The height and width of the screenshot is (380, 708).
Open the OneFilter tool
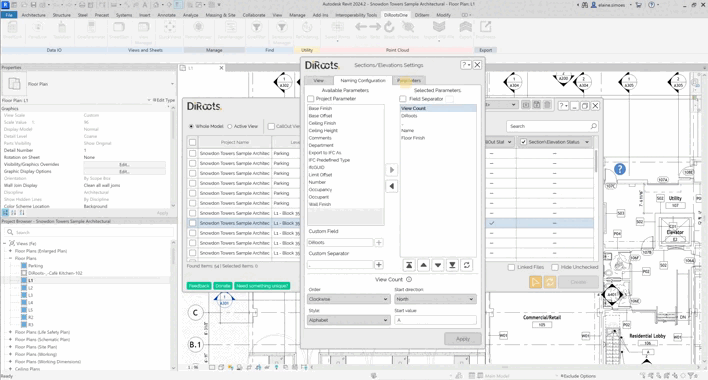[x=256, y=31]
